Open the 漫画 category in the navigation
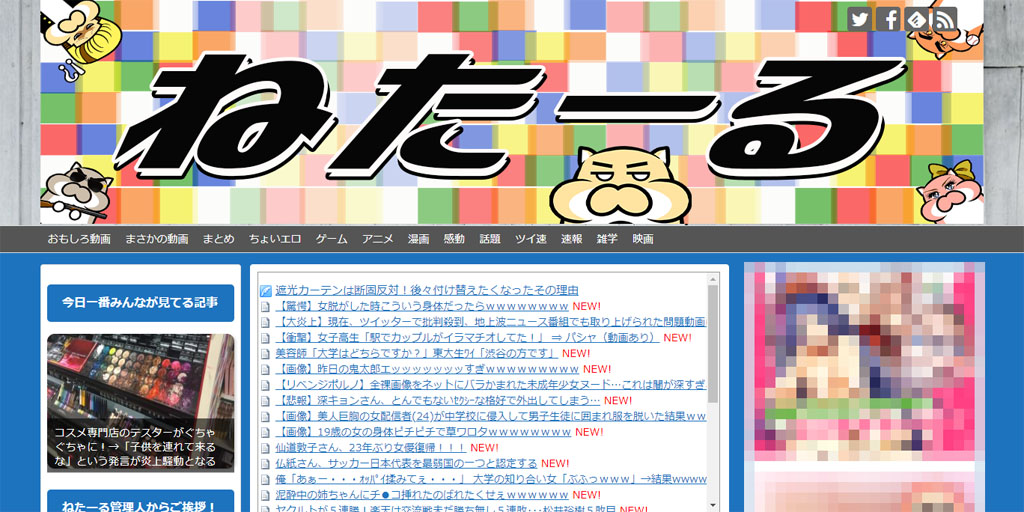Screen dimensions: 1024x512 (x=418, y=239)
